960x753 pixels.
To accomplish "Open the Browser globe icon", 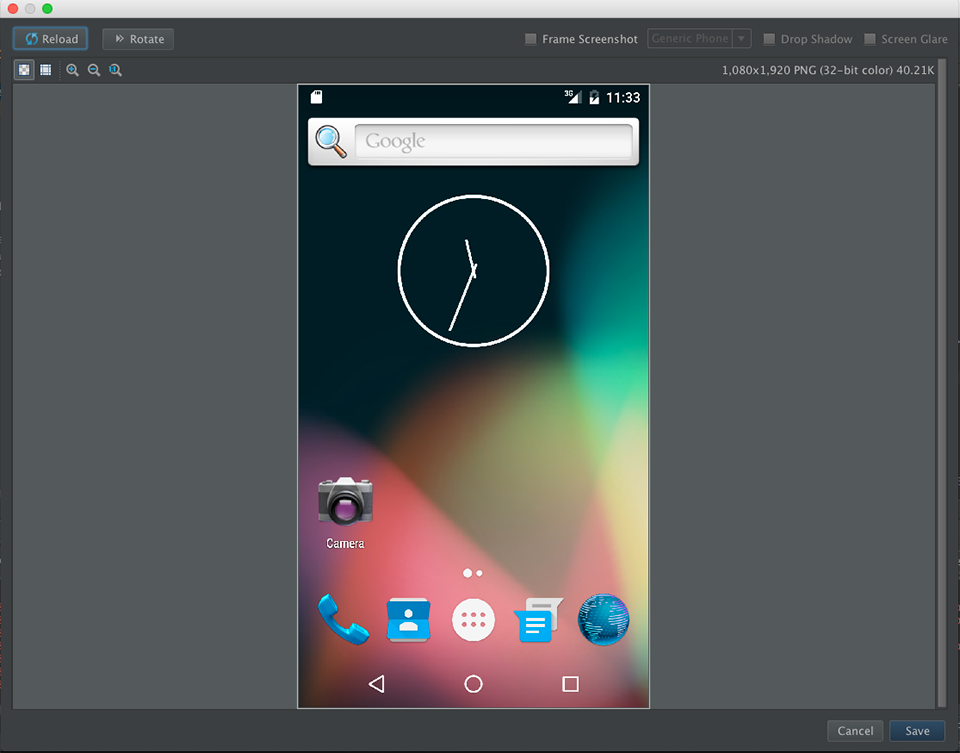I will click(604, 620).
